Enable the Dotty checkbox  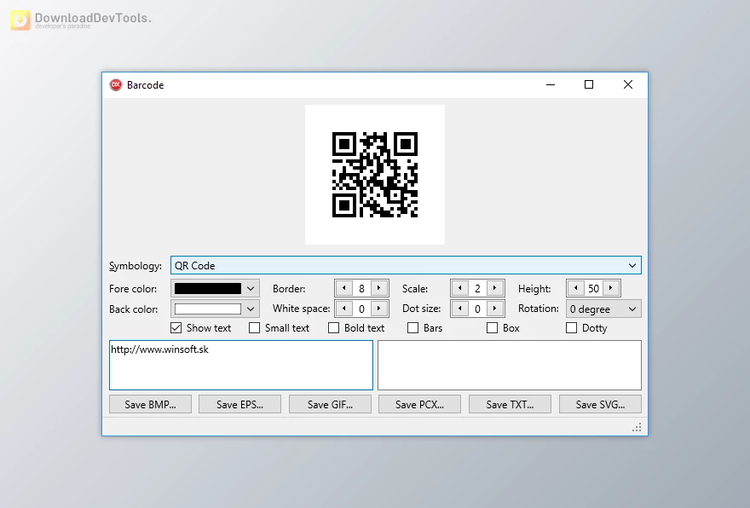(571, 328)
